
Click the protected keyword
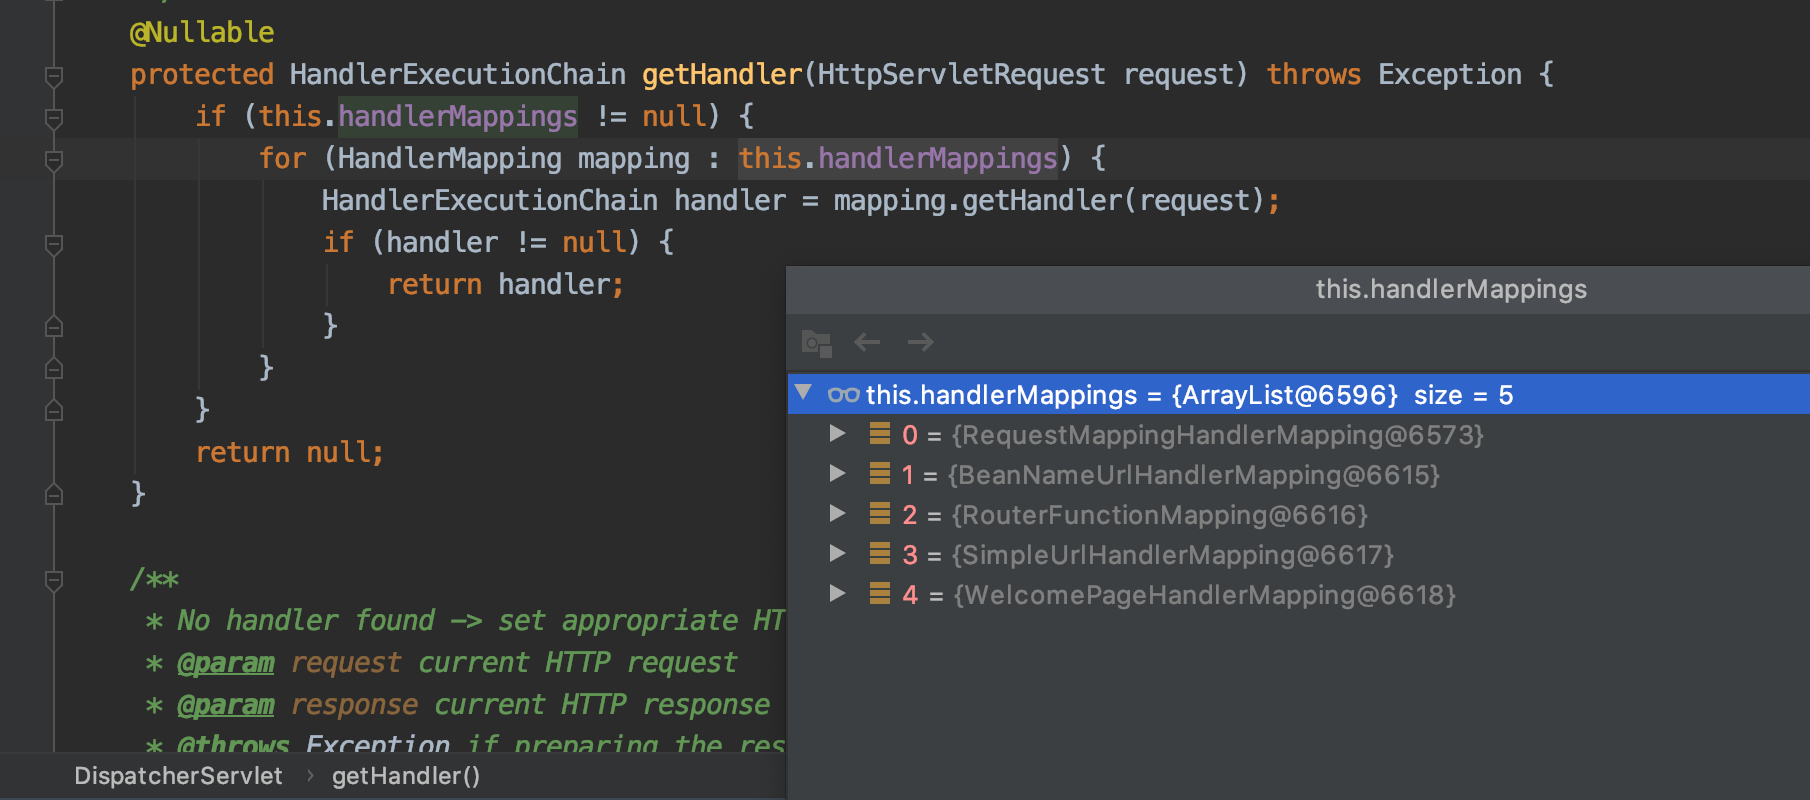[x=202, y=74]
